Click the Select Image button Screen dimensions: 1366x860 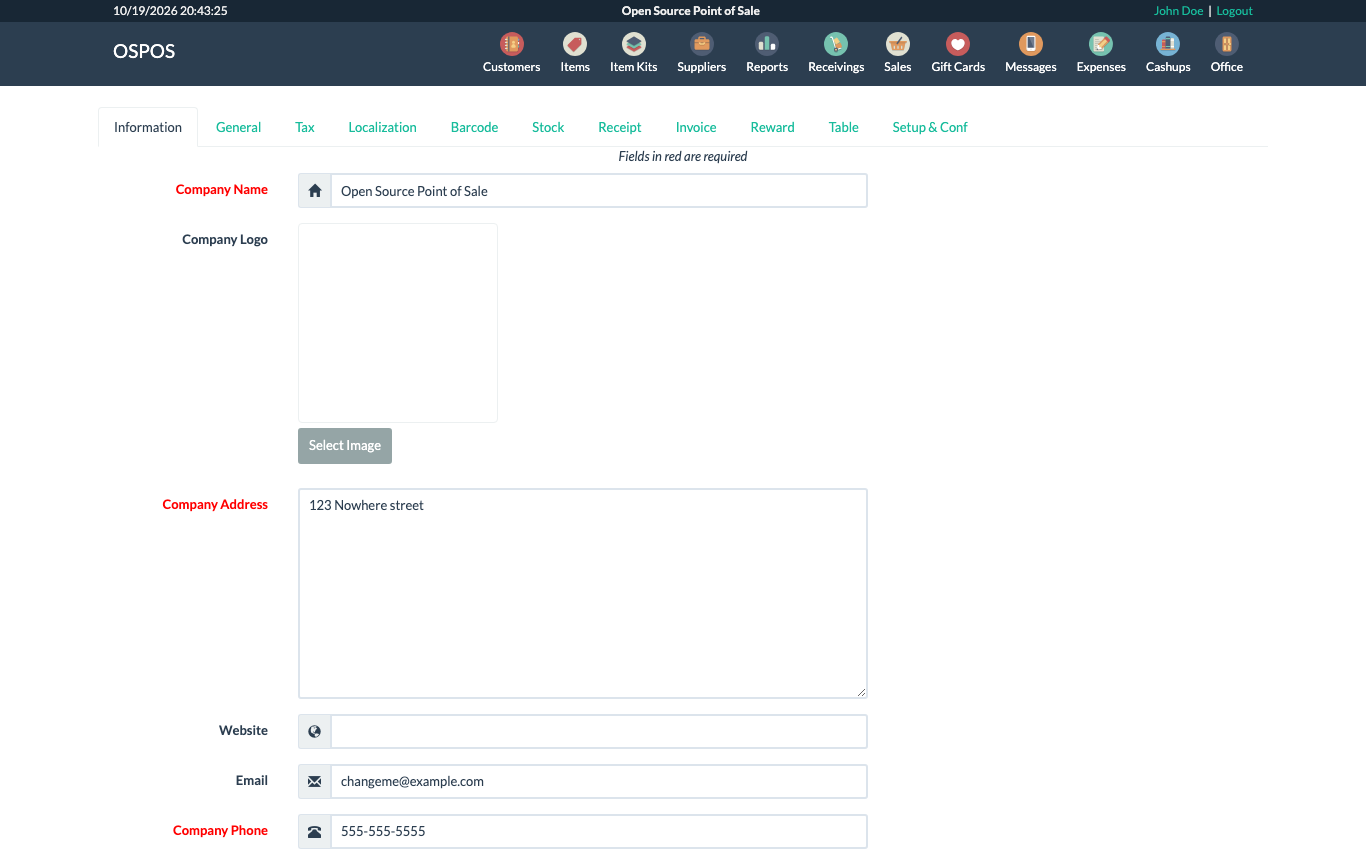click(x=345, y=446)
